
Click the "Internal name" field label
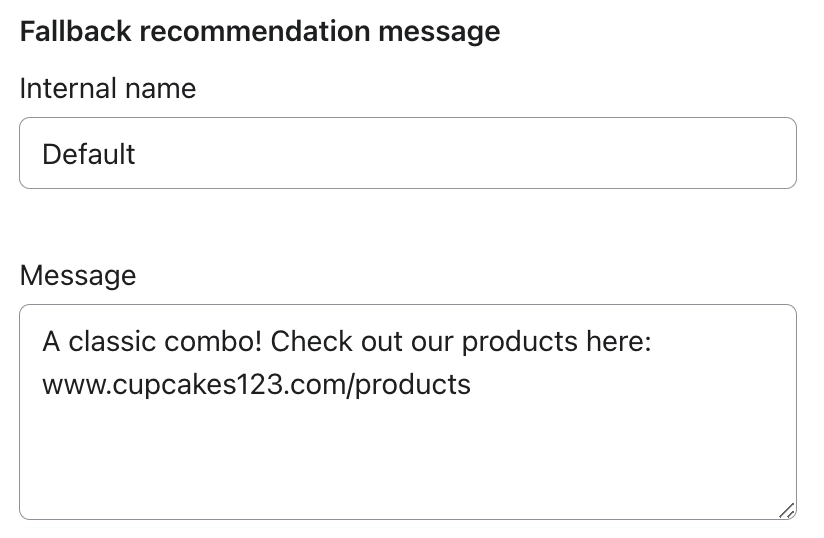click(108, 88)
